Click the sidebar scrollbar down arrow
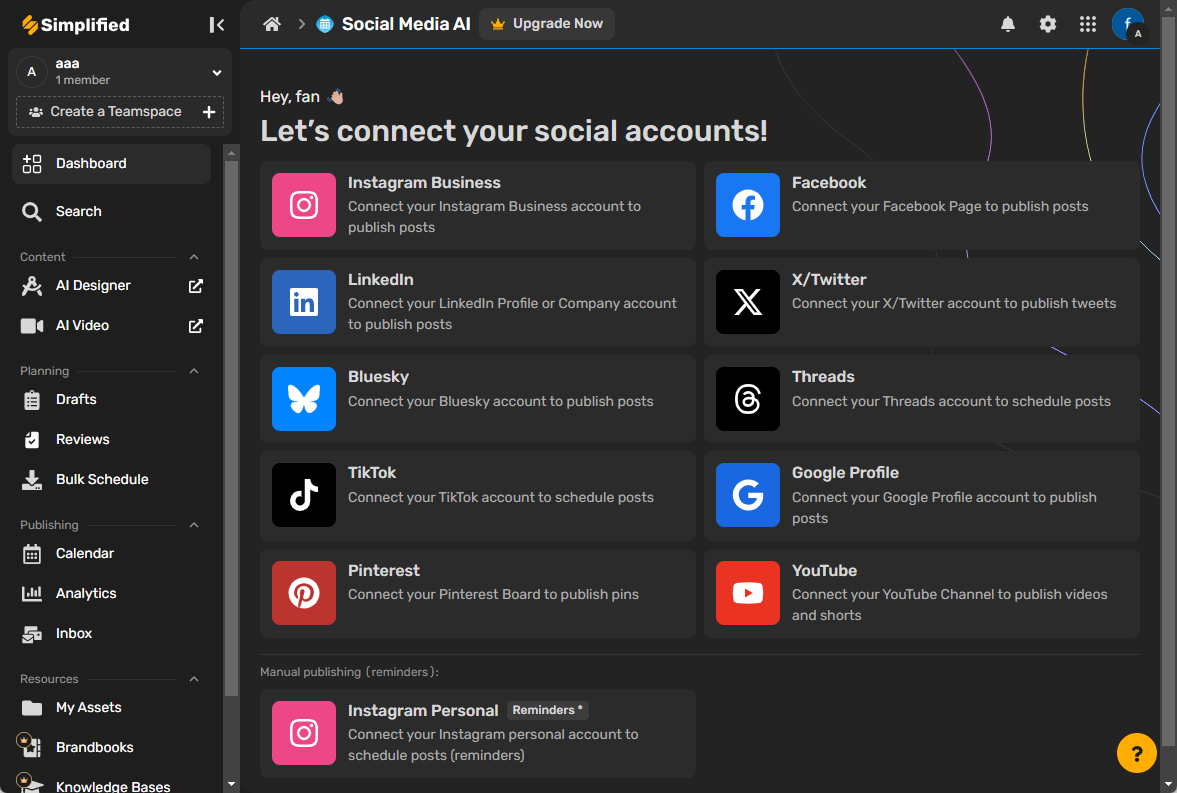 [x=231, y=784]
